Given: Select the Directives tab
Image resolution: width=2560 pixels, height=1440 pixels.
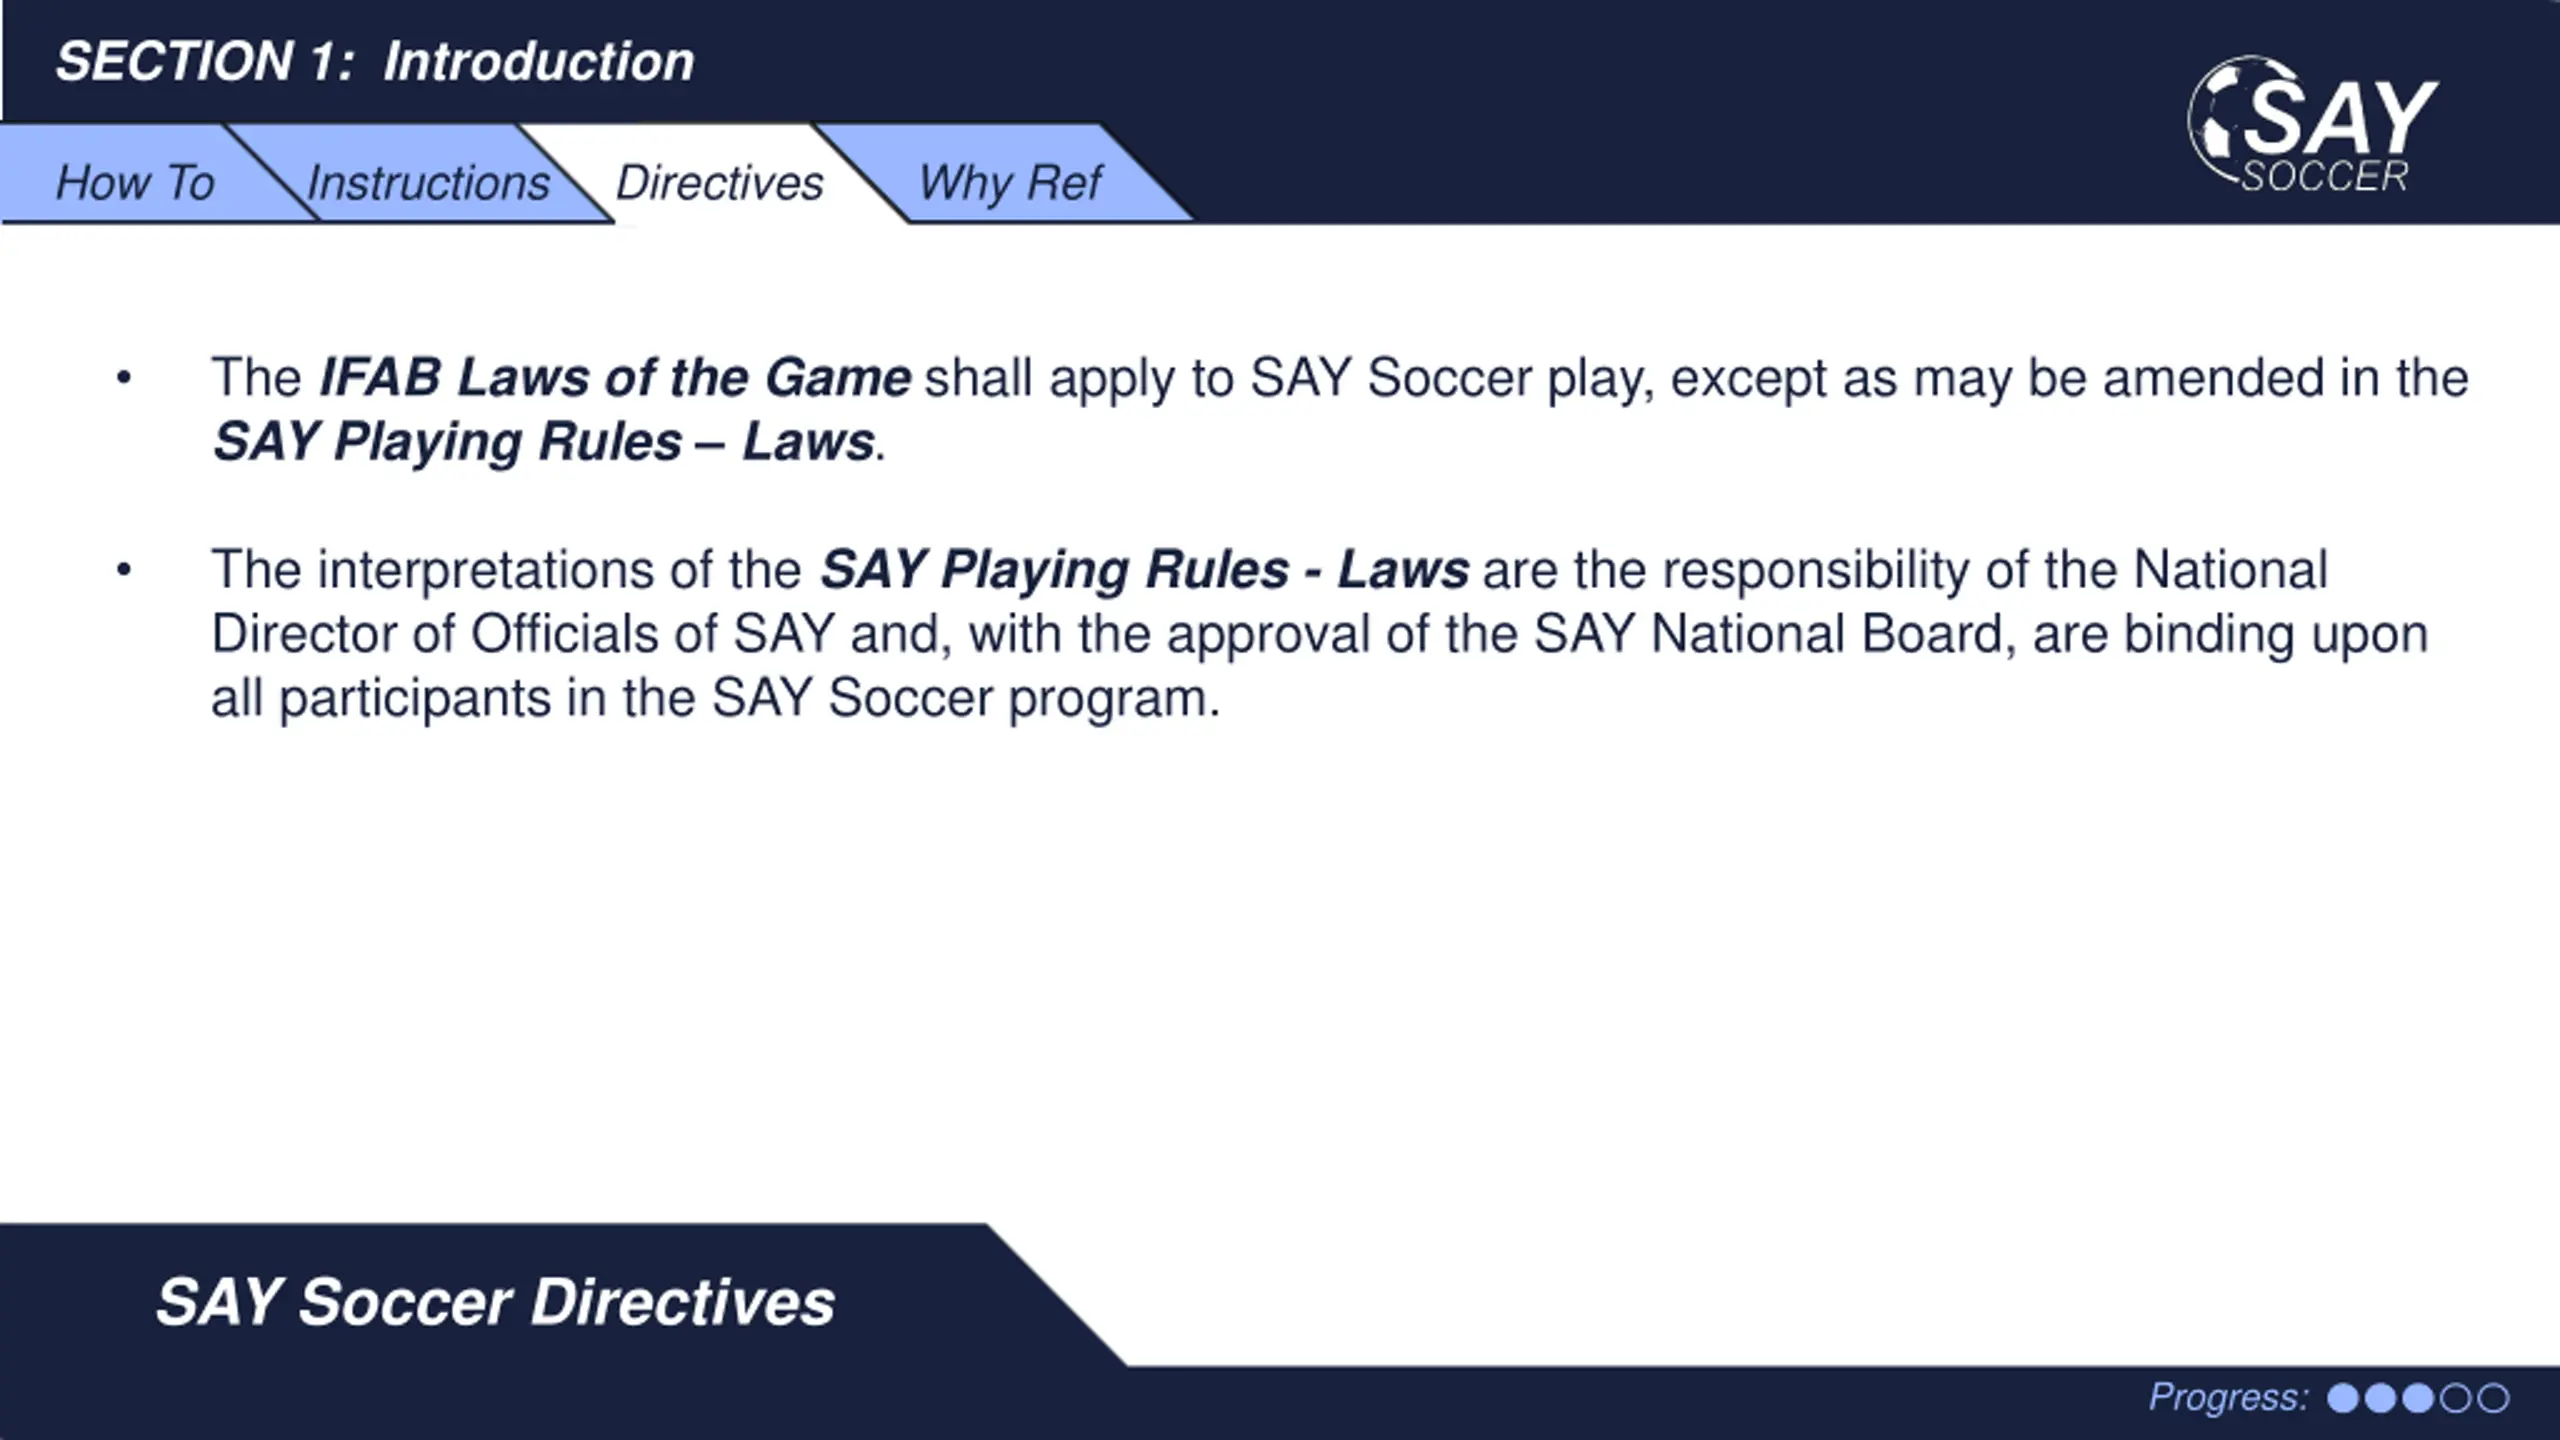Looking at the screenshot, I should (x=720, y=182).
